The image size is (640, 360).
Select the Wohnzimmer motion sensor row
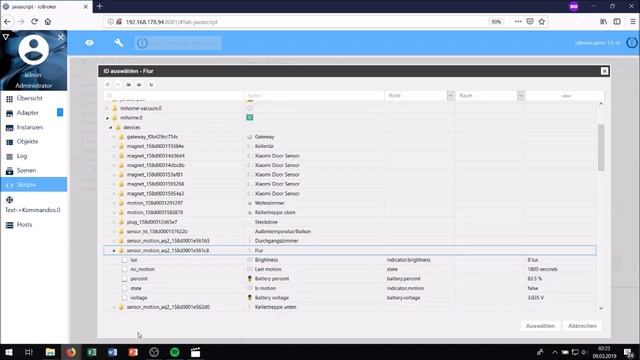click(350, 203)
